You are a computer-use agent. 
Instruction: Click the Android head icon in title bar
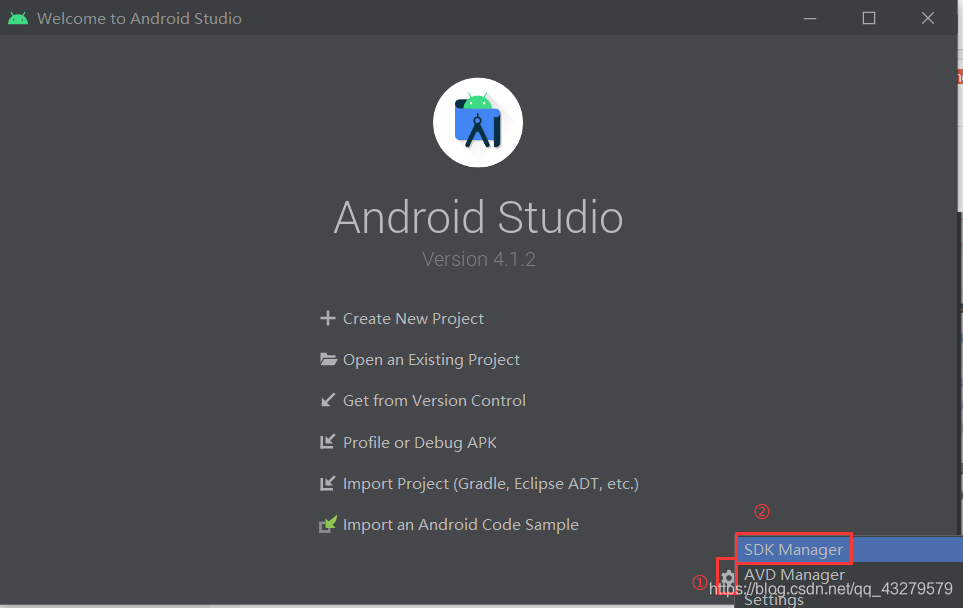18,18
